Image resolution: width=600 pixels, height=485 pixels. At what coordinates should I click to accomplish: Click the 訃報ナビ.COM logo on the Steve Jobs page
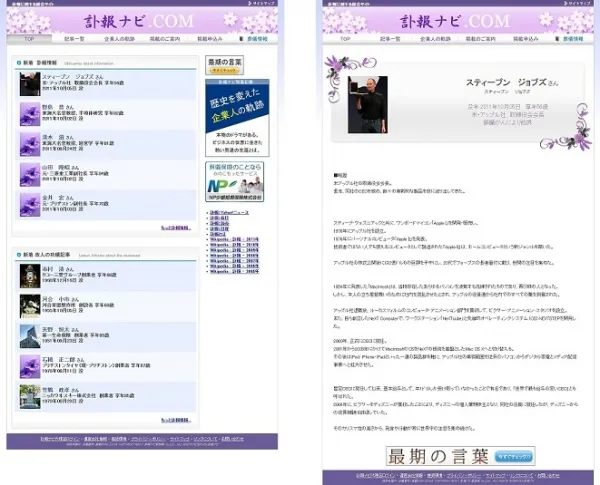(455, 21)
